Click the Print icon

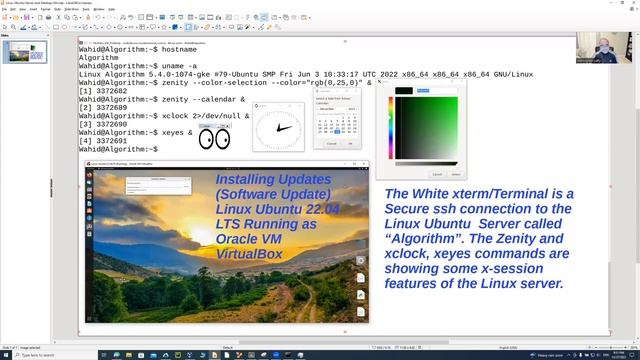click(x=49, y=18)
